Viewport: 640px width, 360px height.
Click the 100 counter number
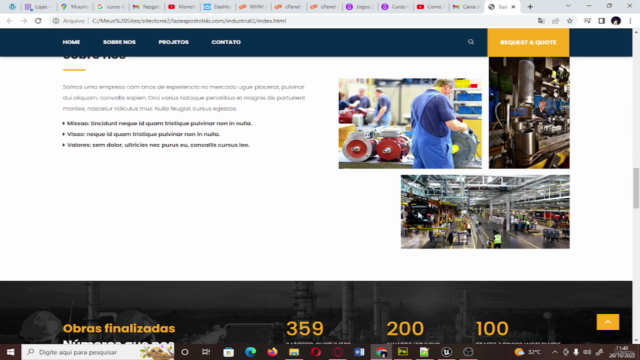[x=492, y=328]
